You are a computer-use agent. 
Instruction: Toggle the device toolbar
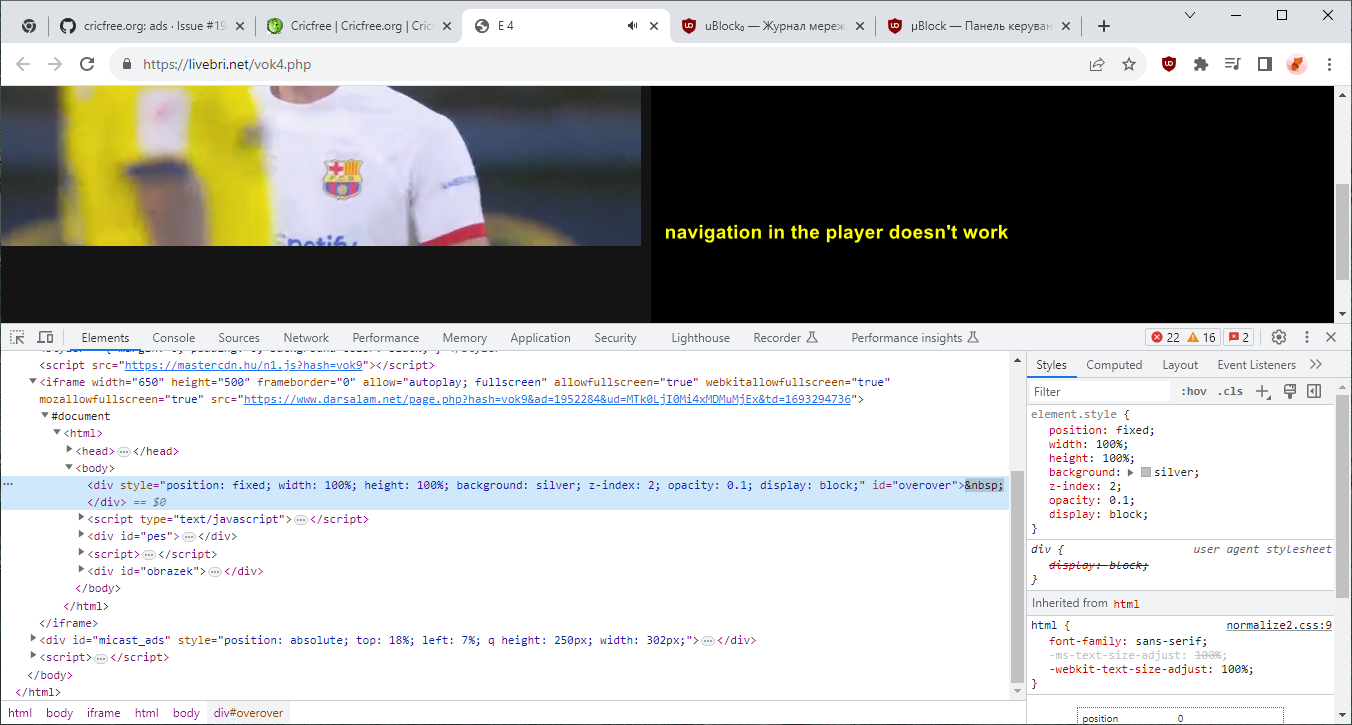click(x=45, y=337)
